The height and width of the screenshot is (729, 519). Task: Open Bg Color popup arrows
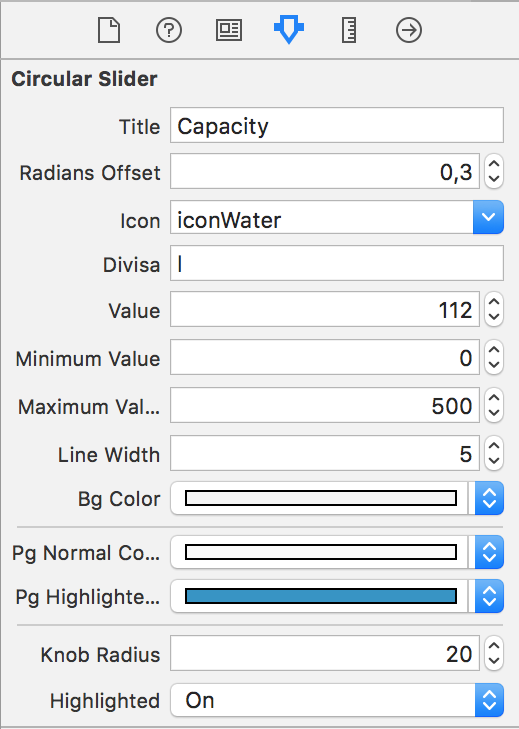(x=489, y=498)
